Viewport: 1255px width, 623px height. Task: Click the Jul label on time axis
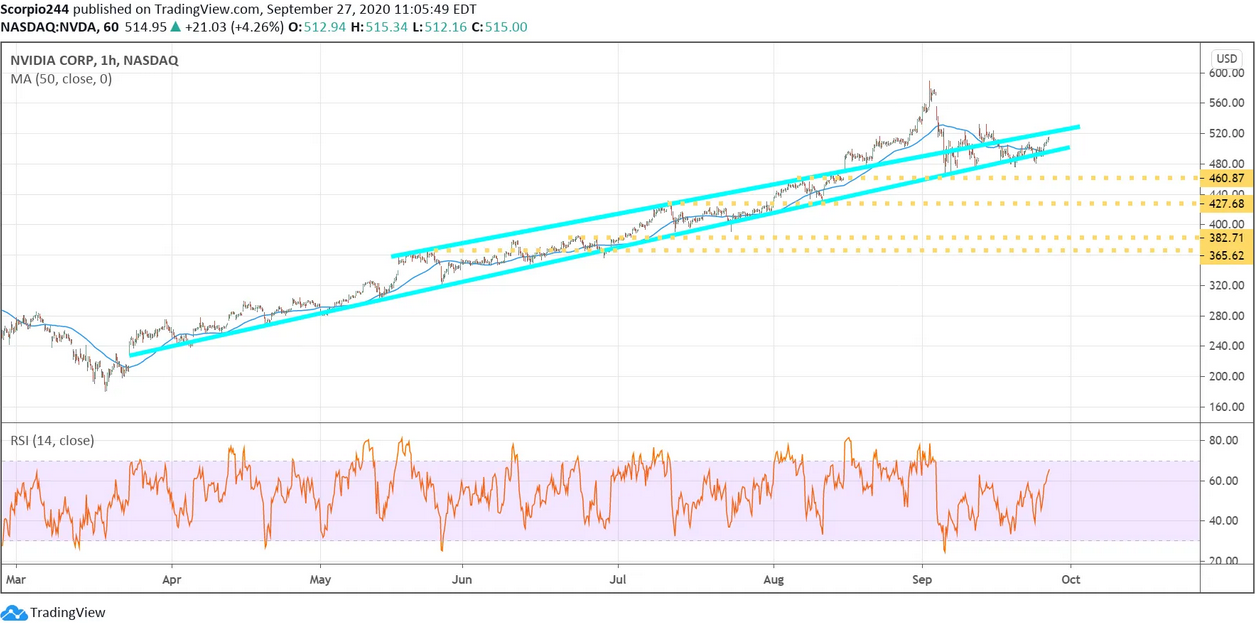tap(617, 579)
